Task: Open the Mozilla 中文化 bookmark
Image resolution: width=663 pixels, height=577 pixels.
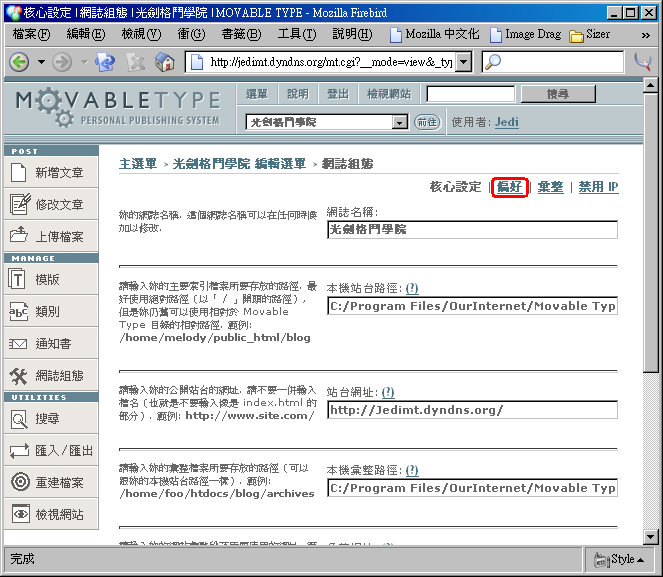Action: pos(434,34)
